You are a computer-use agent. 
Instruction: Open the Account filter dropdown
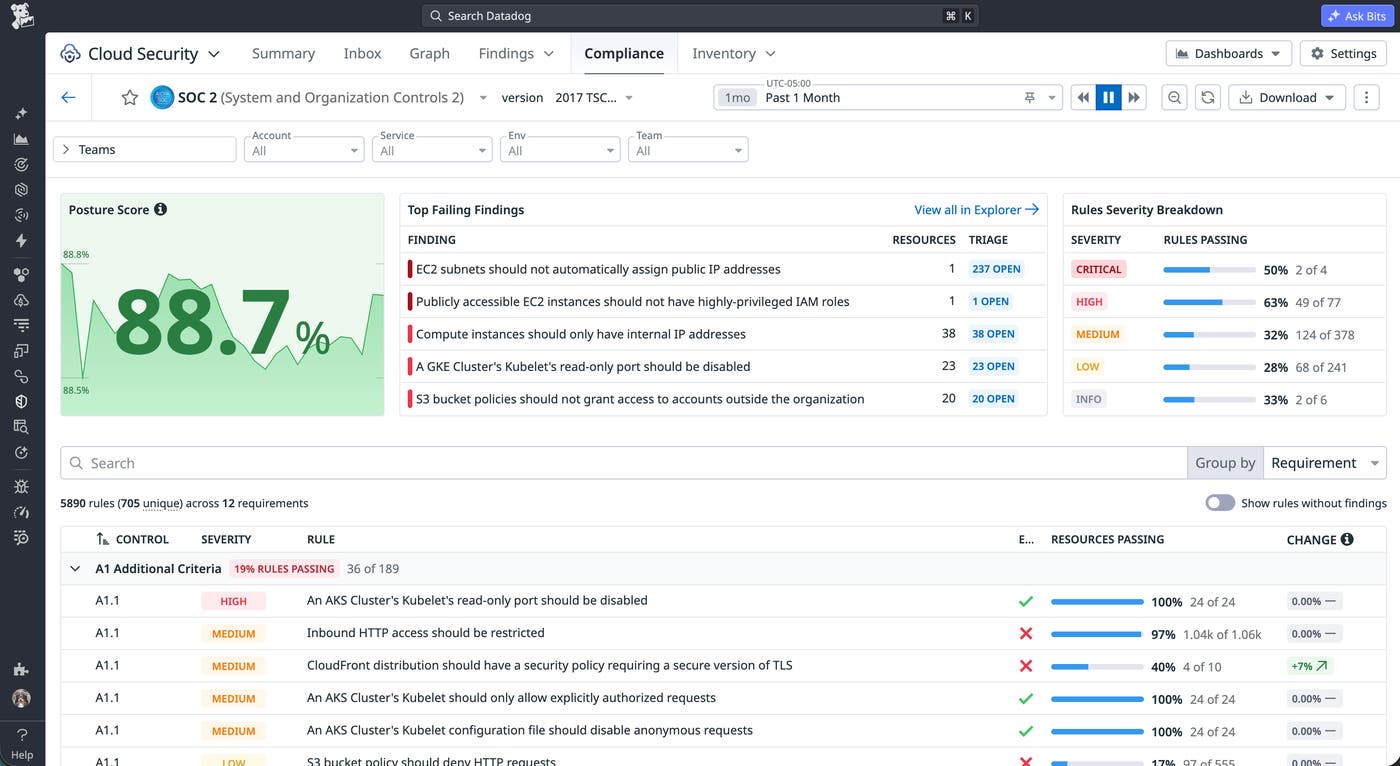(x=304, y=149)
